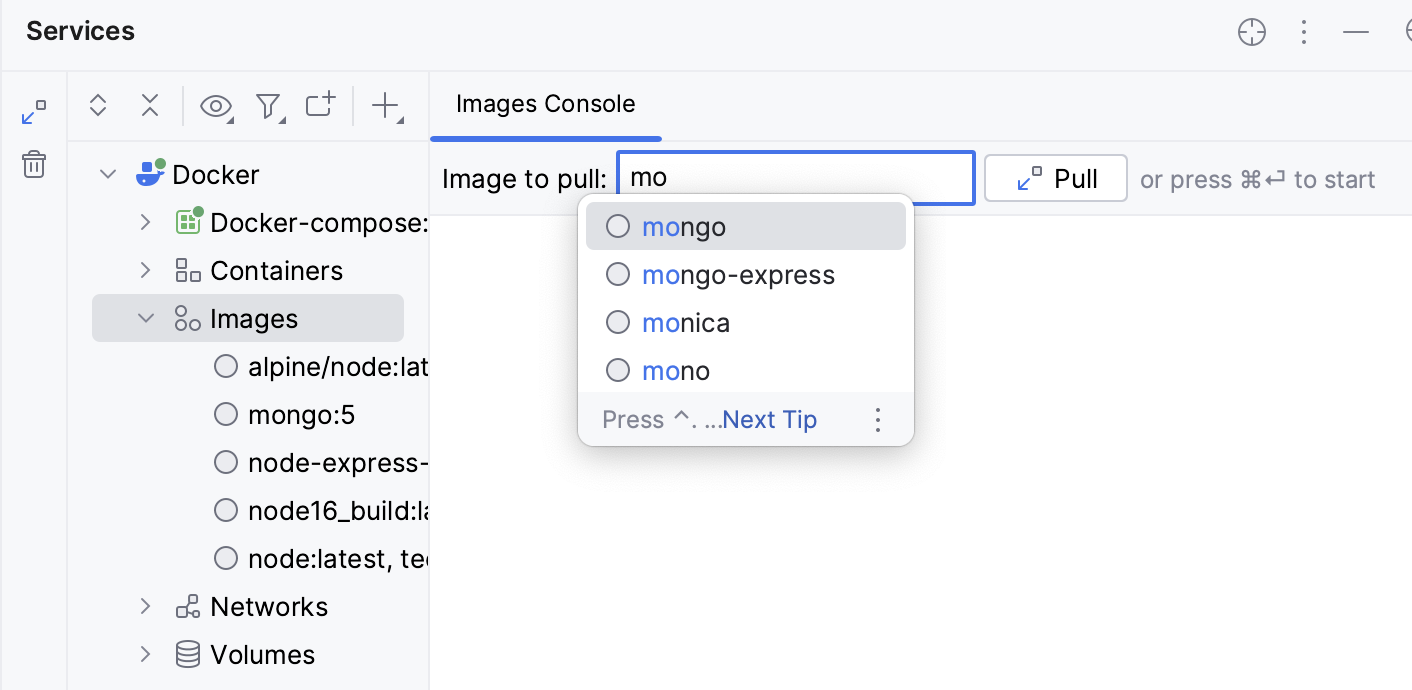The height and width of the screenshot is (690, 1412).
Task: Select the mongo-express completion entry
Action: pos(738,274)
